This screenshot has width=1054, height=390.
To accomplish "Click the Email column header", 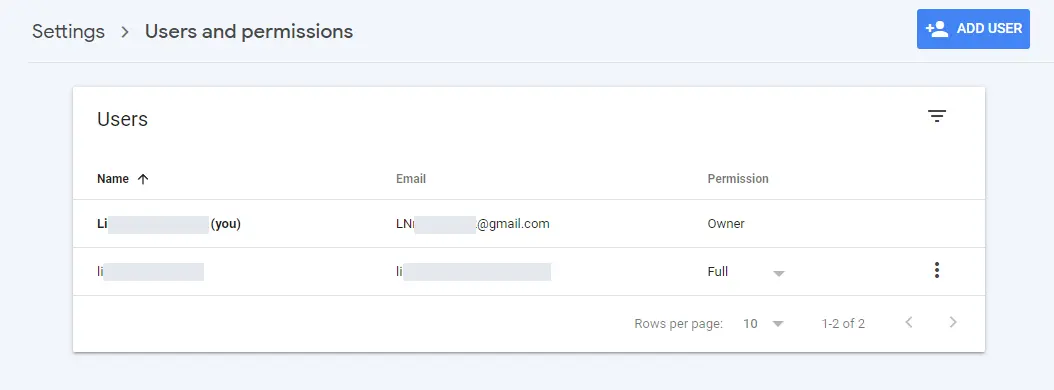I will [411, 179].
